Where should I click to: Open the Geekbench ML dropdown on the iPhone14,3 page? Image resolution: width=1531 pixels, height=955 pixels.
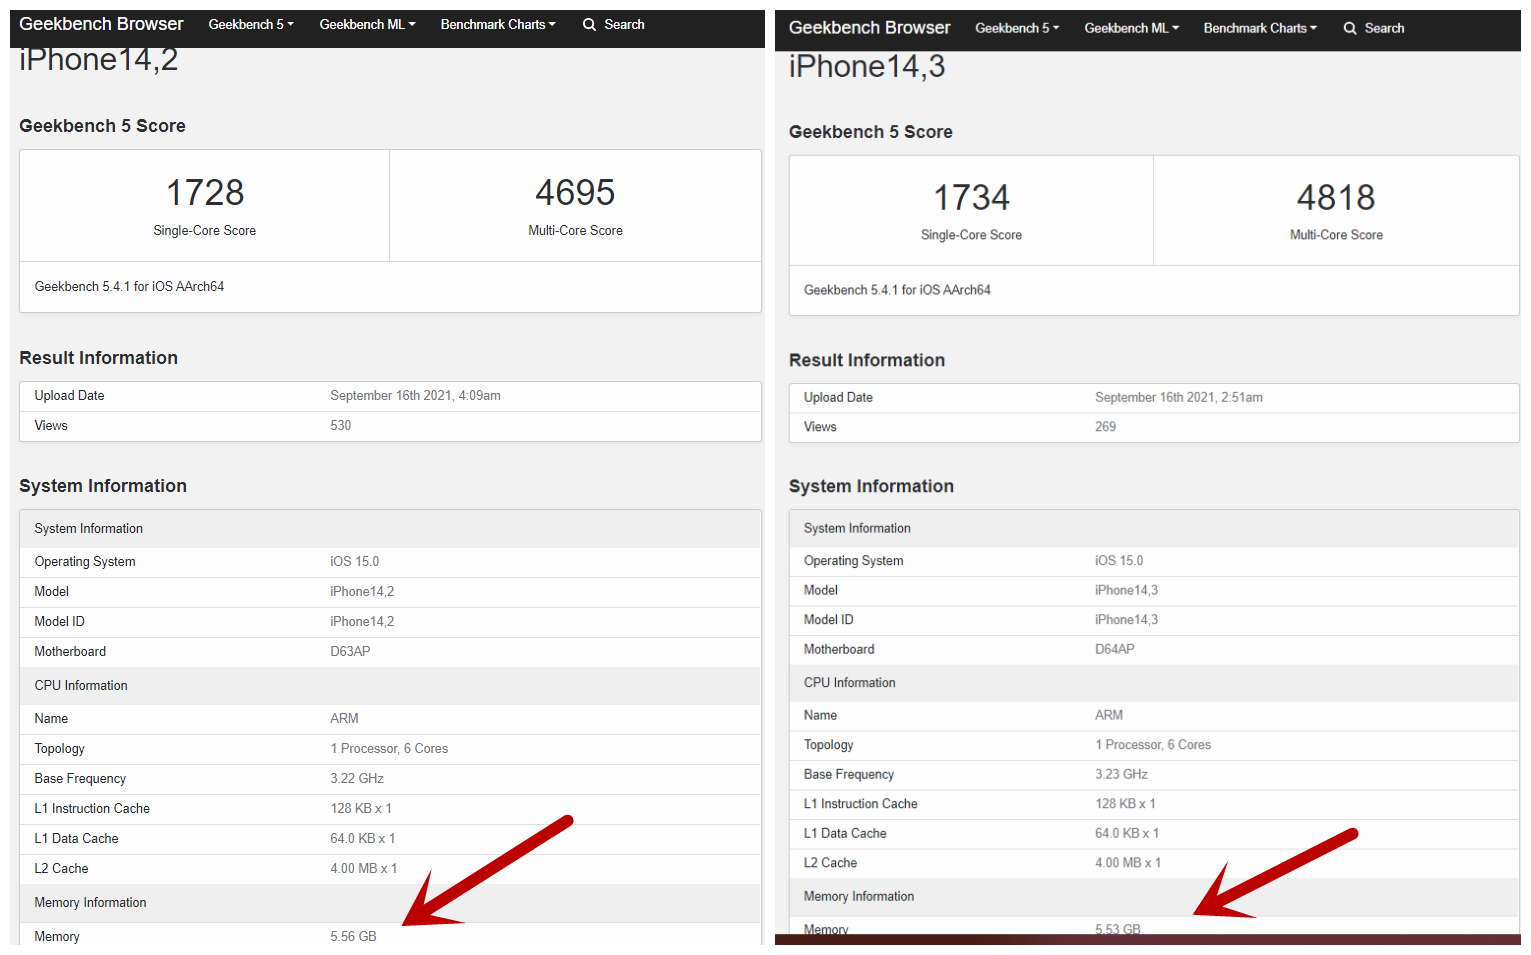1132,28
